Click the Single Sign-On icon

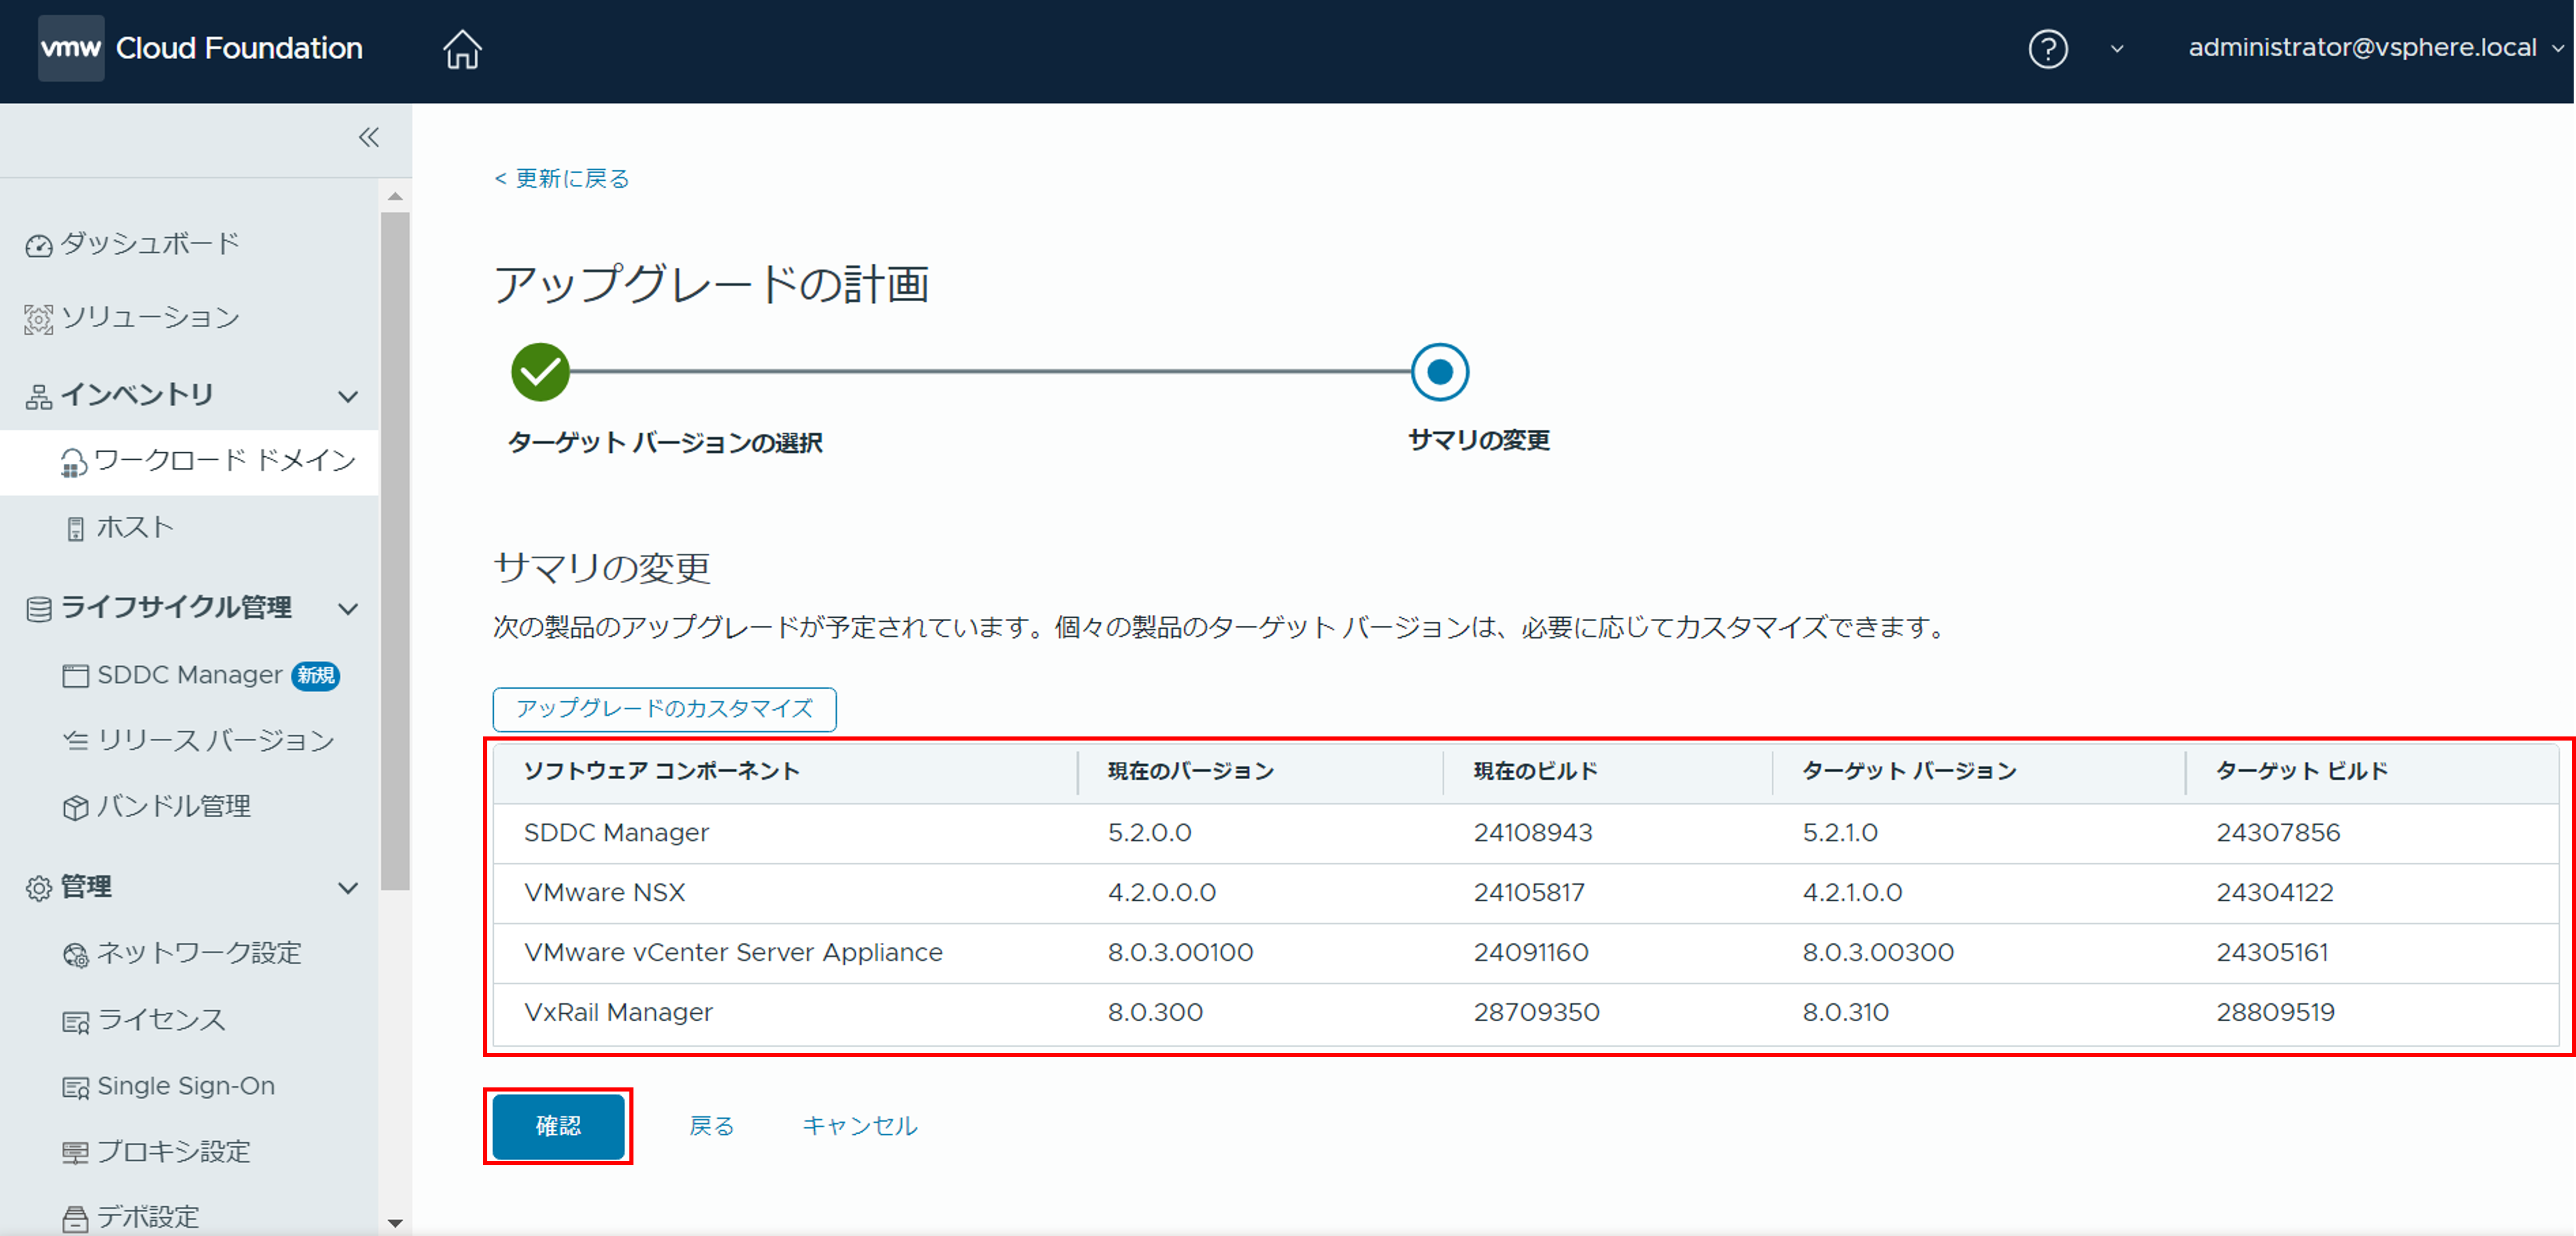tap(75, 1087)
